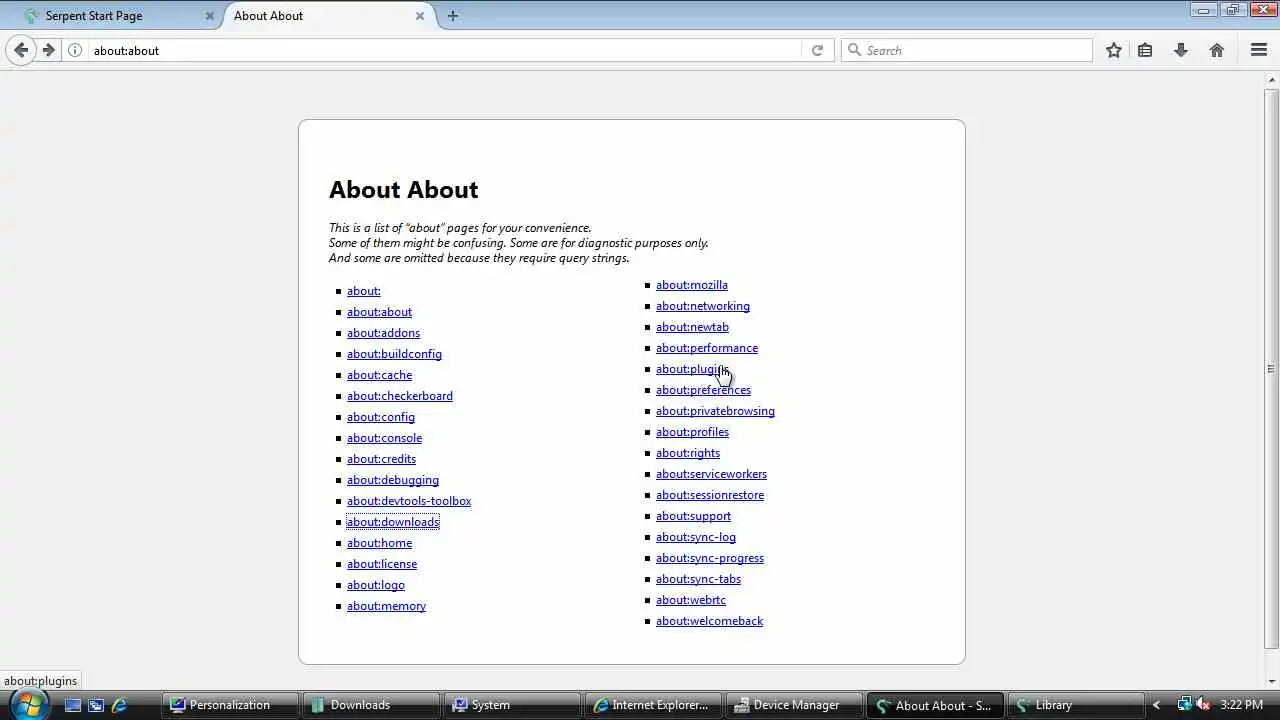The image size is (1280, 720).
Task: Open the about:debugging link
Action: point(392,480)
